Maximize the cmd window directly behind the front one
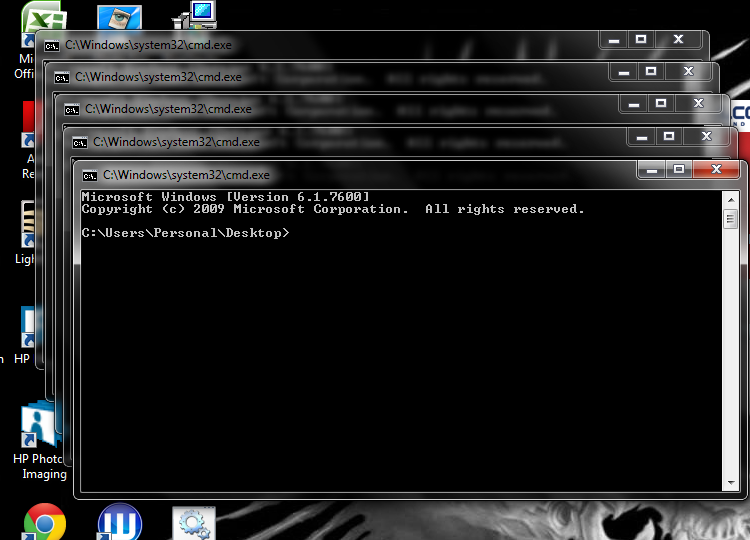Screen dimensions: 750x540 coord(669,136)
